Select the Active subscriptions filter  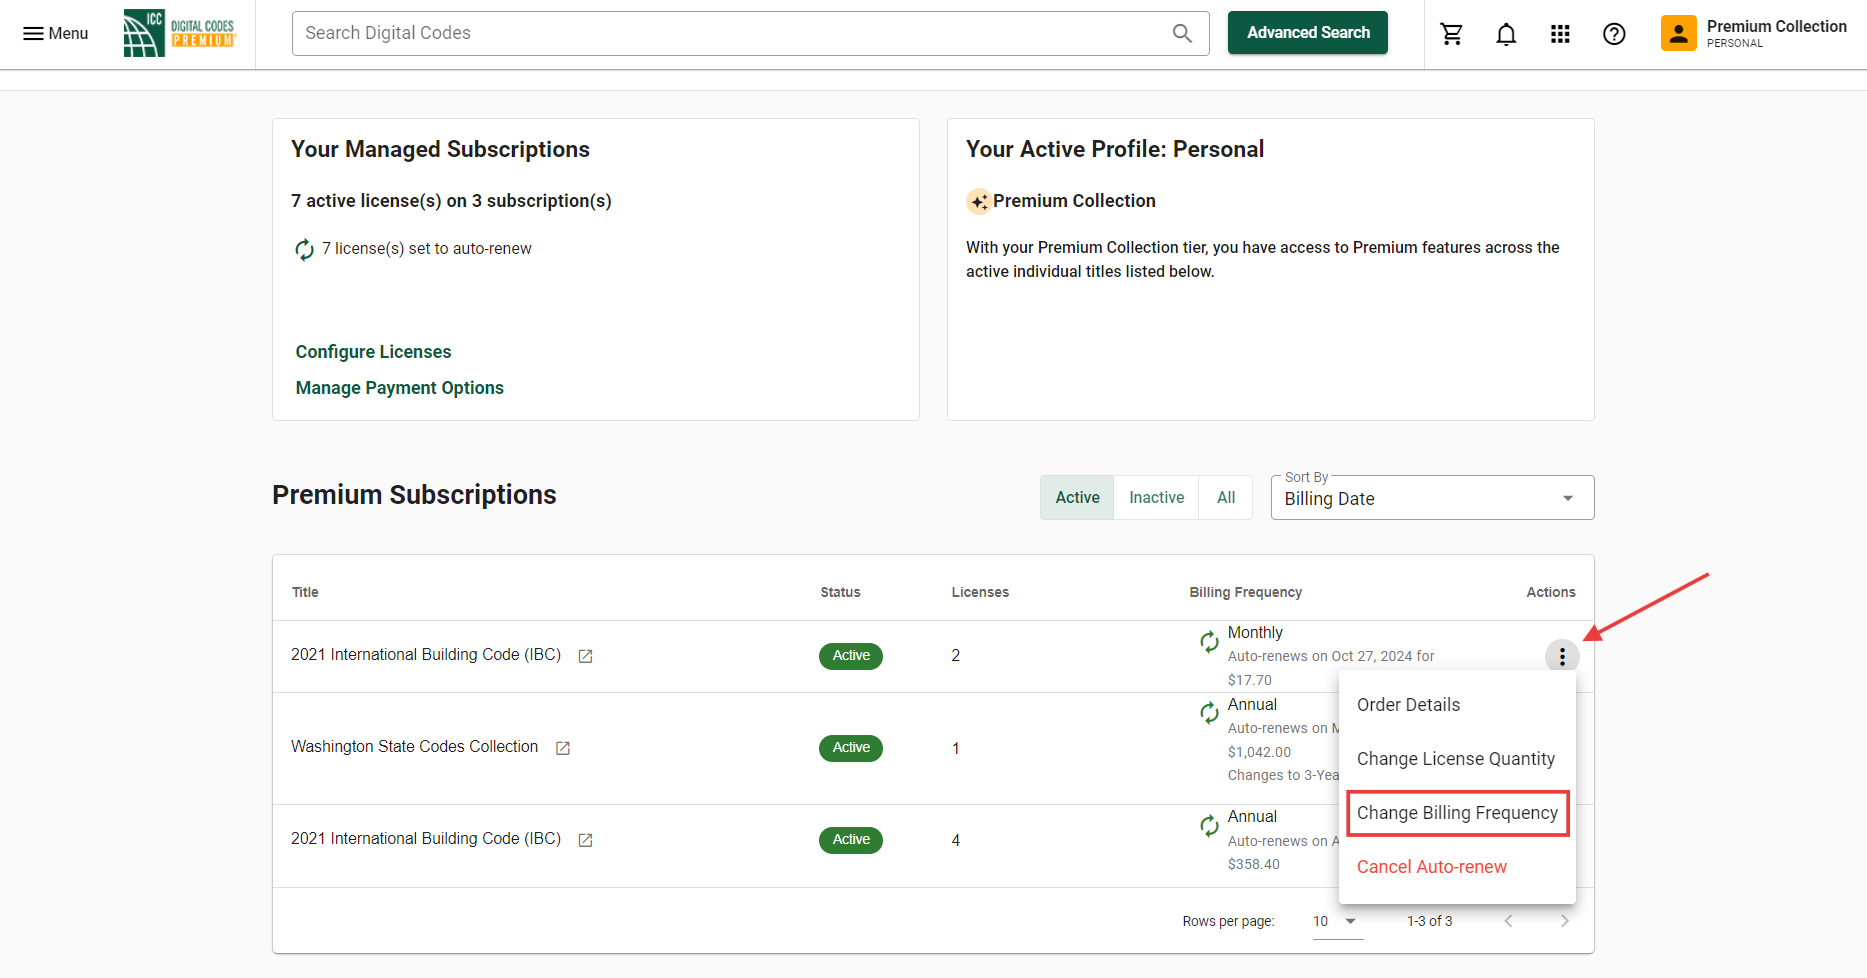1077,497
